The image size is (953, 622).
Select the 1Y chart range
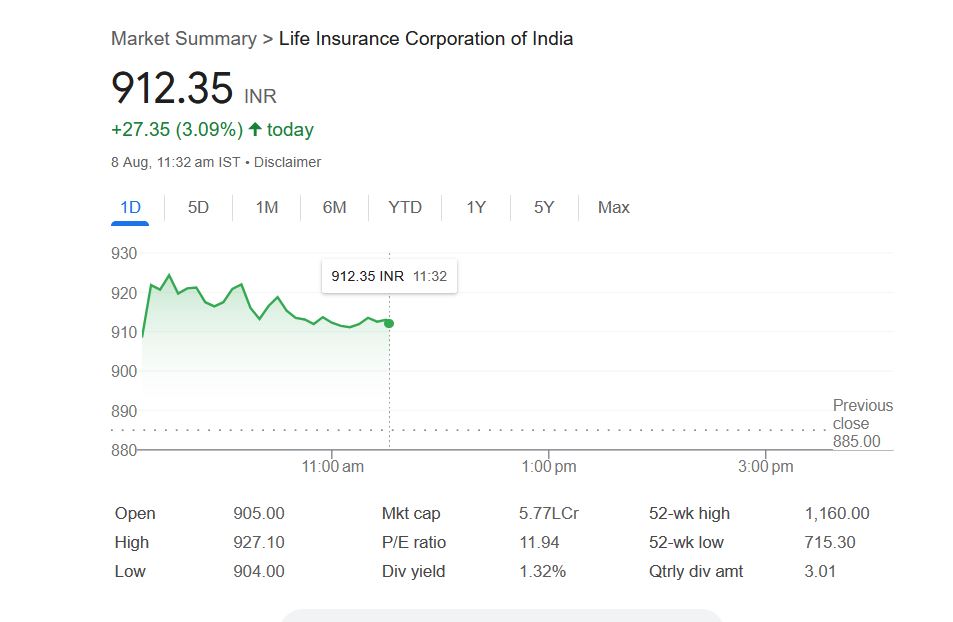[x=476, y=208]
